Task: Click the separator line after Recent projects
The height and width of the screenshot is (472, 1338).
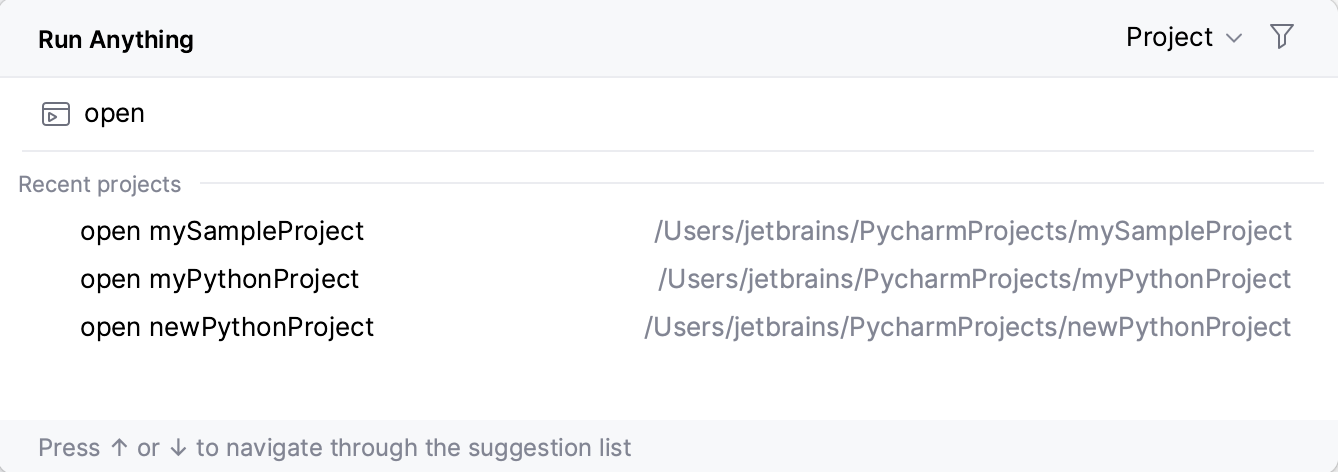Action: tap(760, 184)
